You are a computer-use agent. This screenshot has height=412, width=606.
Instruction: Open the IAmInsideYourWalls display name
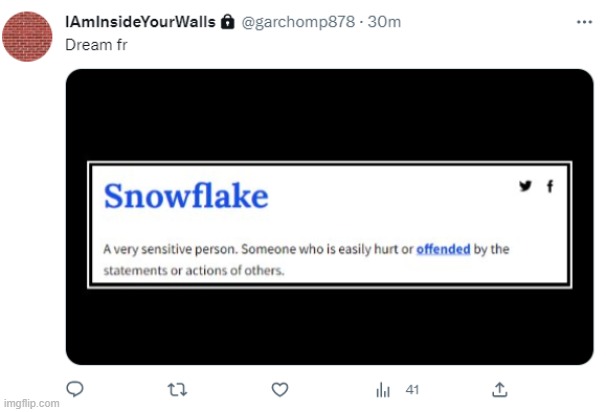tap(139, 21)
